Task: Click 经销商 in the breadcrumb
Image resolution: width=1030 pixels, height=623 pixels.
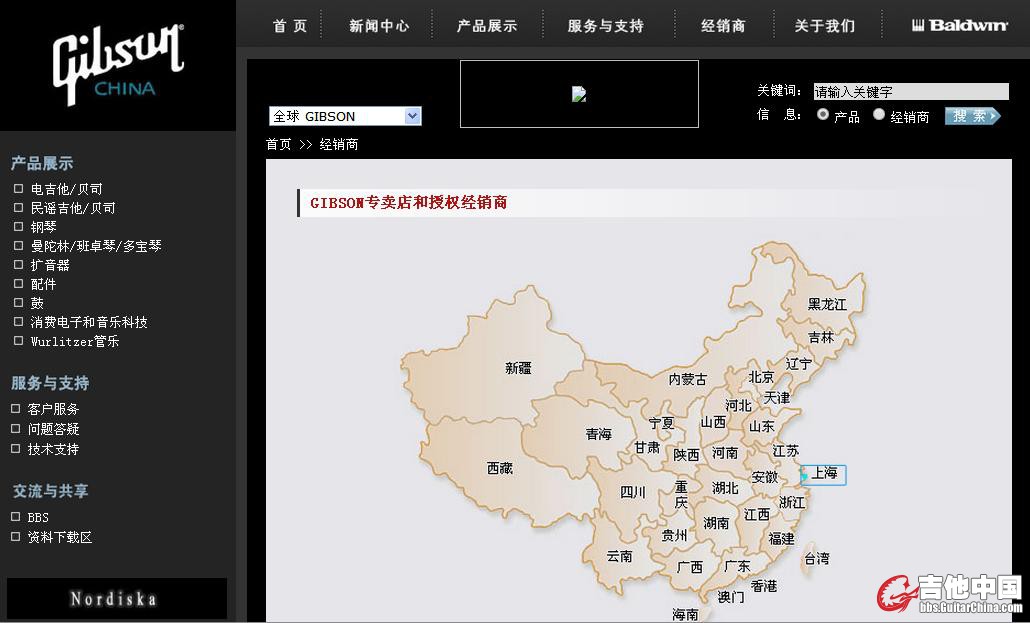Action: 339,145
